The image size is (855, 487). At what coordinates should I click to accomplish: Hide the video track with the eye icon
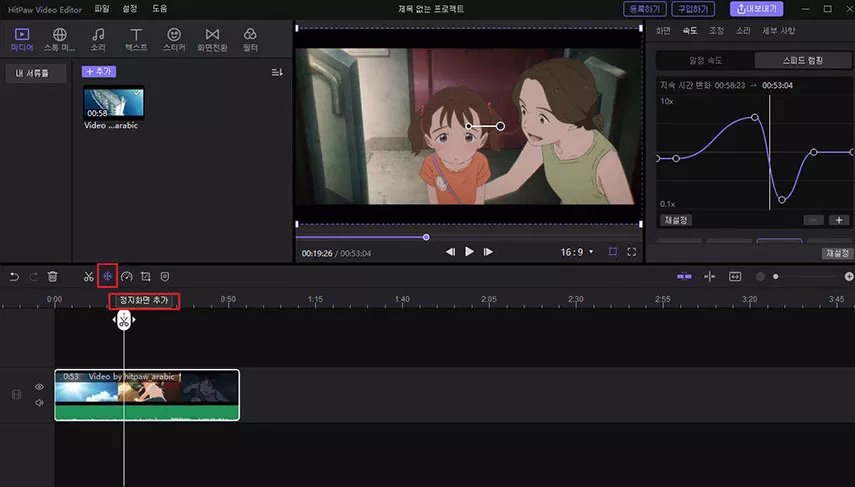[x=39, y=387]
